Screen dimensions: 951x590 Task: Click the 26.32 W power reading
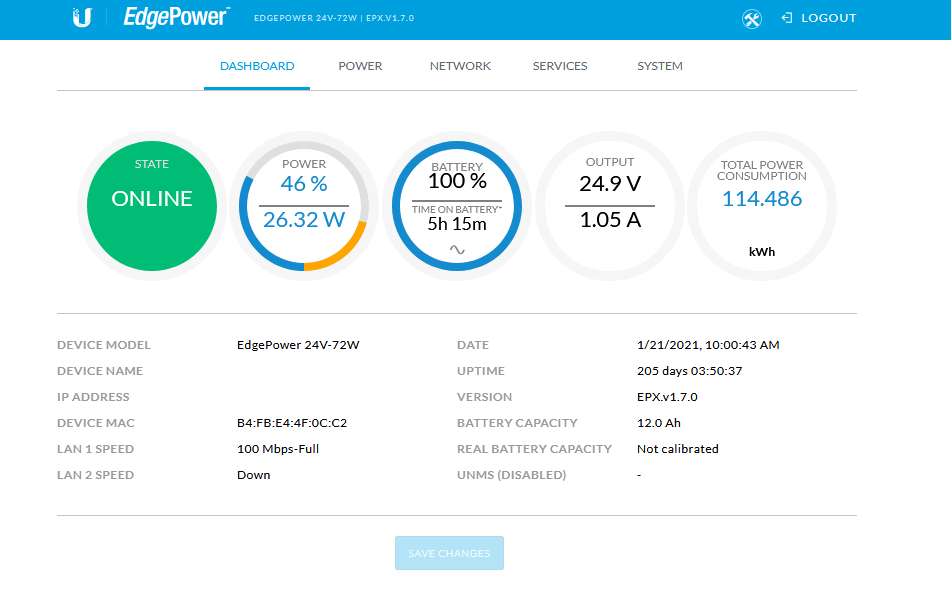coord(304,220)
